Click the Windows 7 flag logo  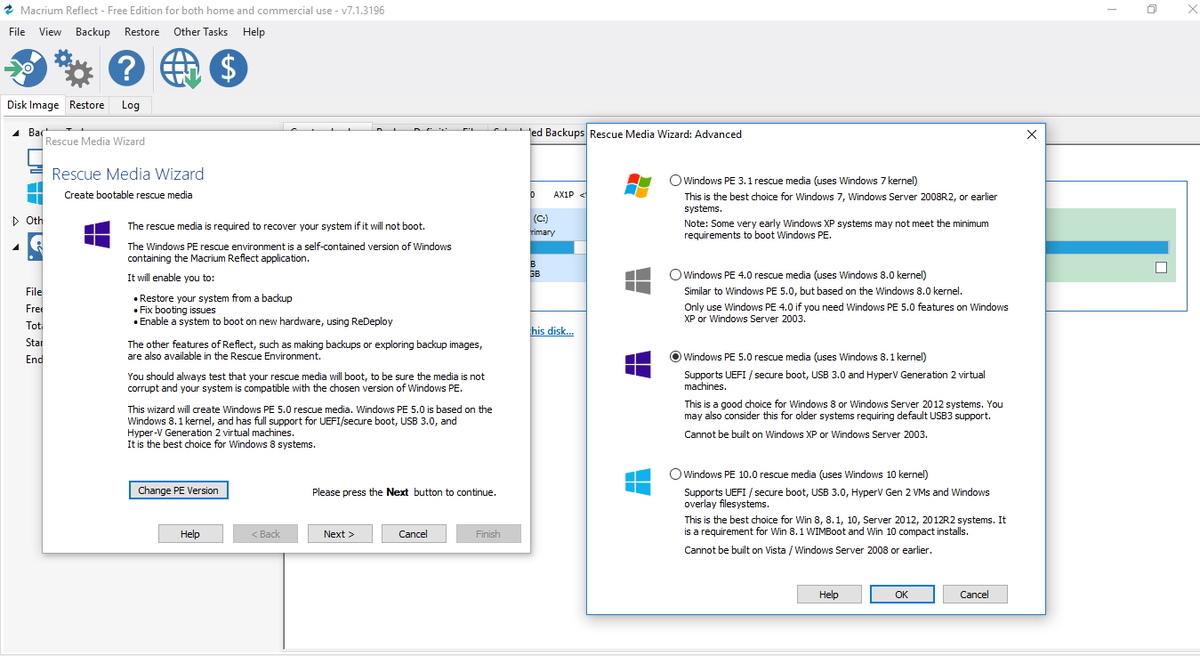point(638,185)
